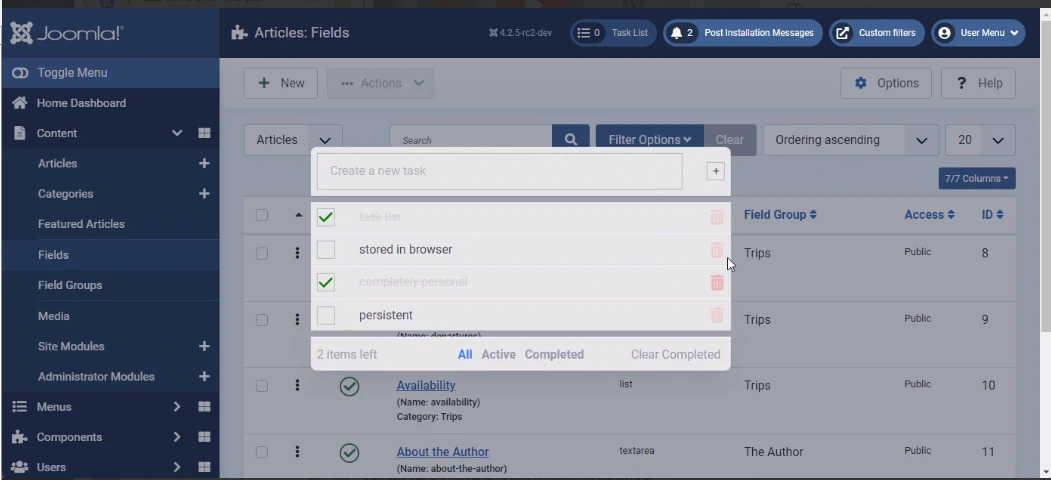Click the add task plus button
This screenshot has width=1051, height=480.
pos(715,171)
